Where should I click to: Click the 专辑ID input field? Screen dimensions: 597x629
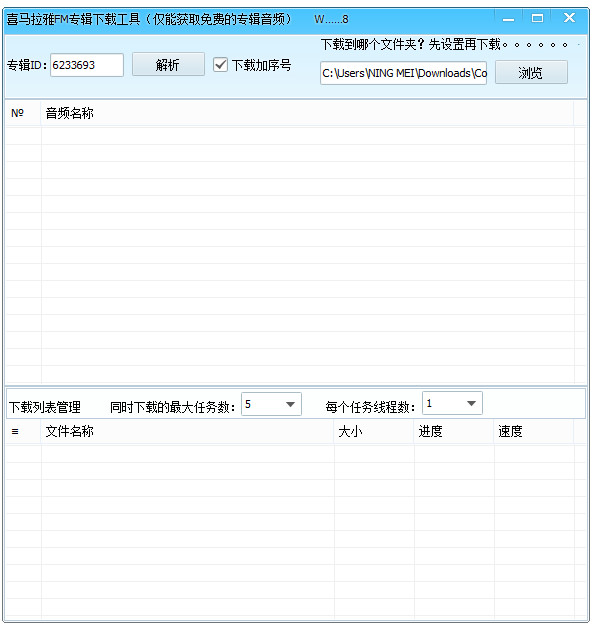pos(87,65)
